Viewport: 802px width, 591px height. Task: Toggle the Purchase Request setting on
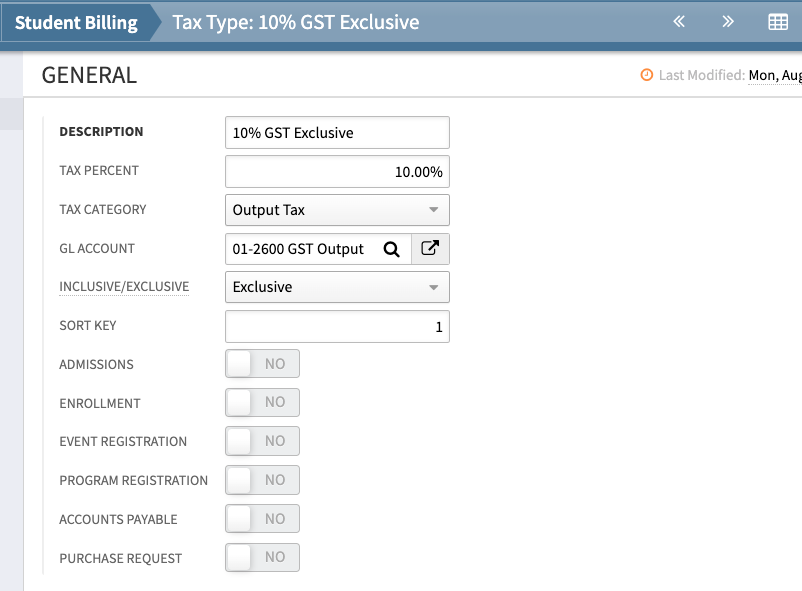click(261, 557)
